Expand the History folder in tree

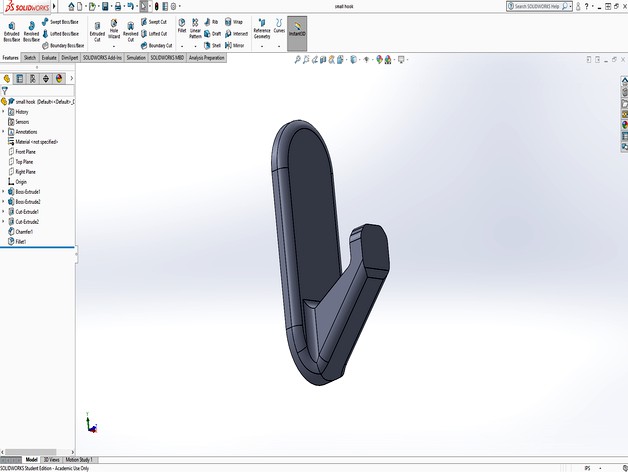click(3, 112)
